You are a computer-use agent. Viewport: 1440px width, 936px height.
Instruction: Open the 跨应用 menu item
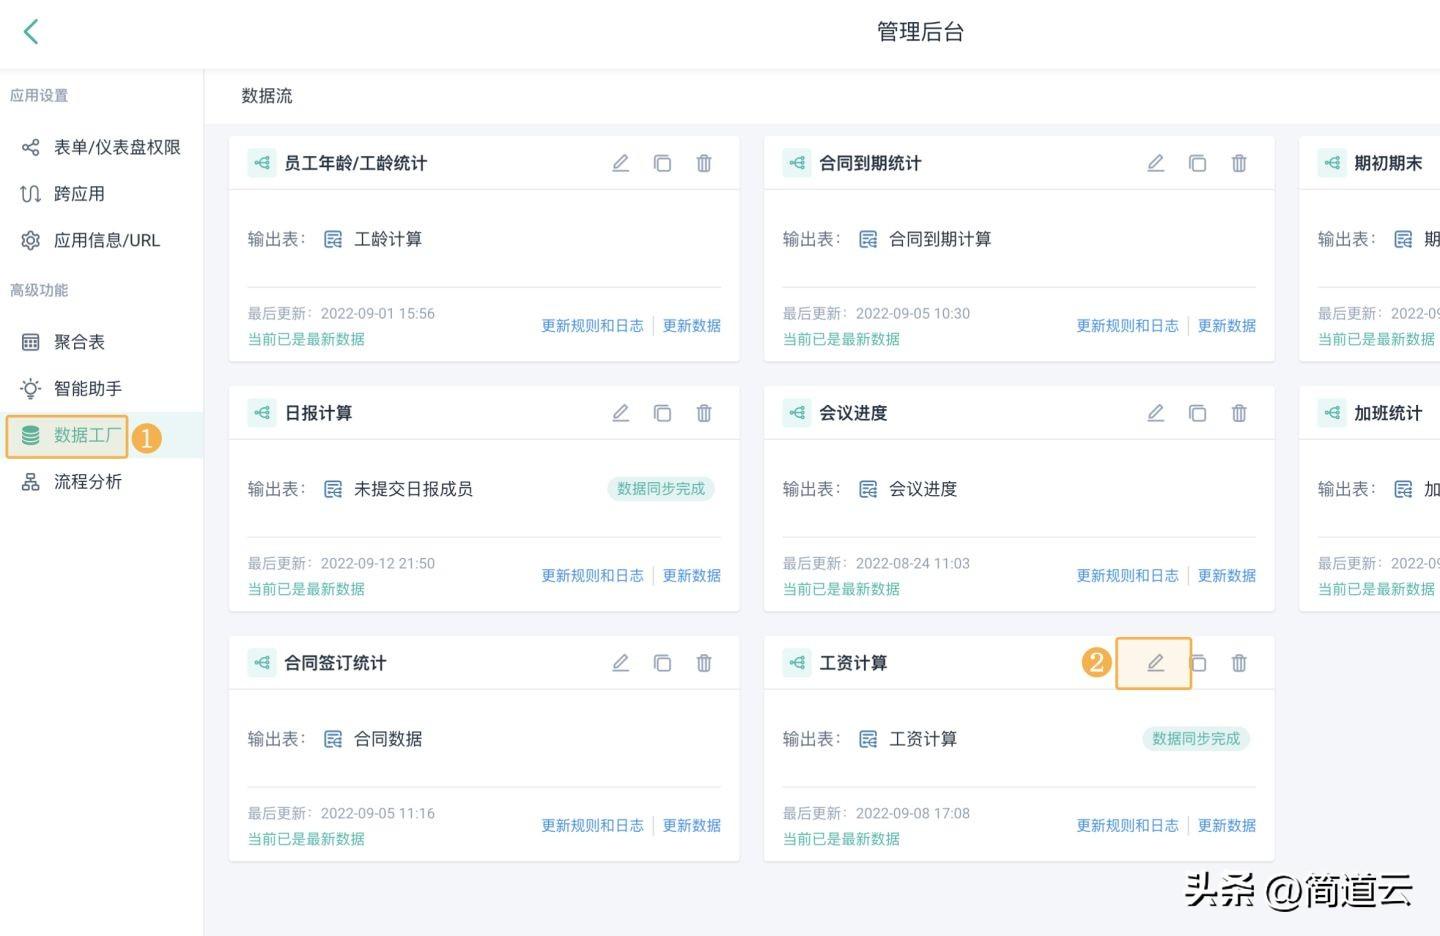pyautogui.click(x=101, y=194)
